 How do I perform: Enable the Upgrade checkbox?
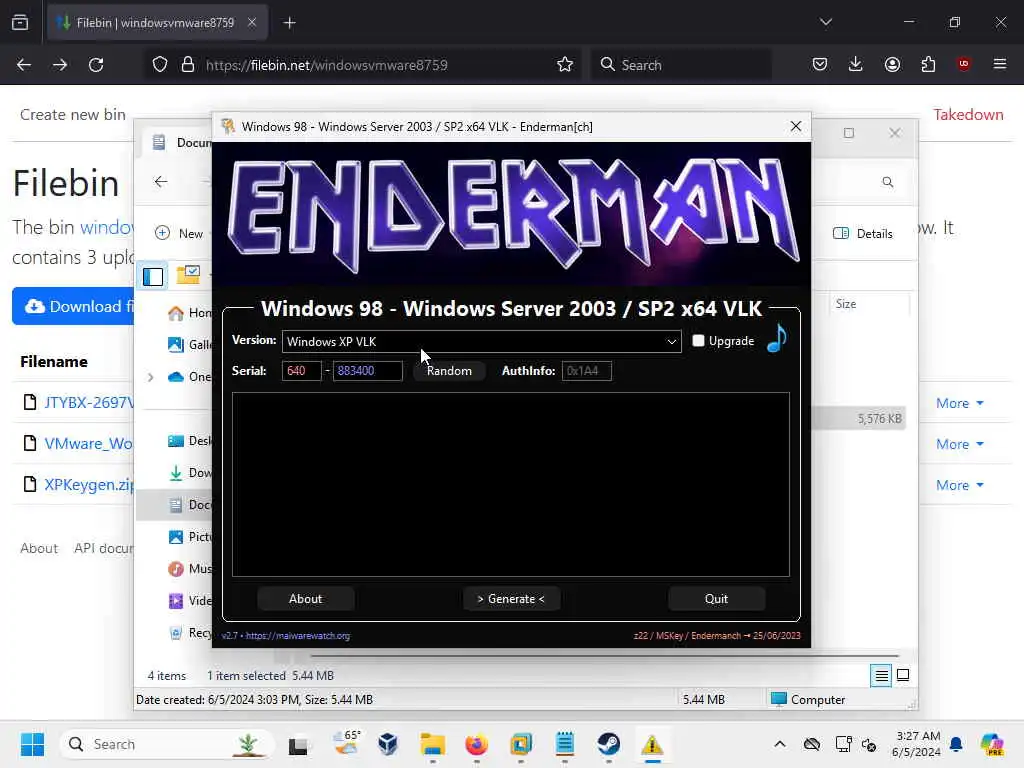tap(698, 341)
